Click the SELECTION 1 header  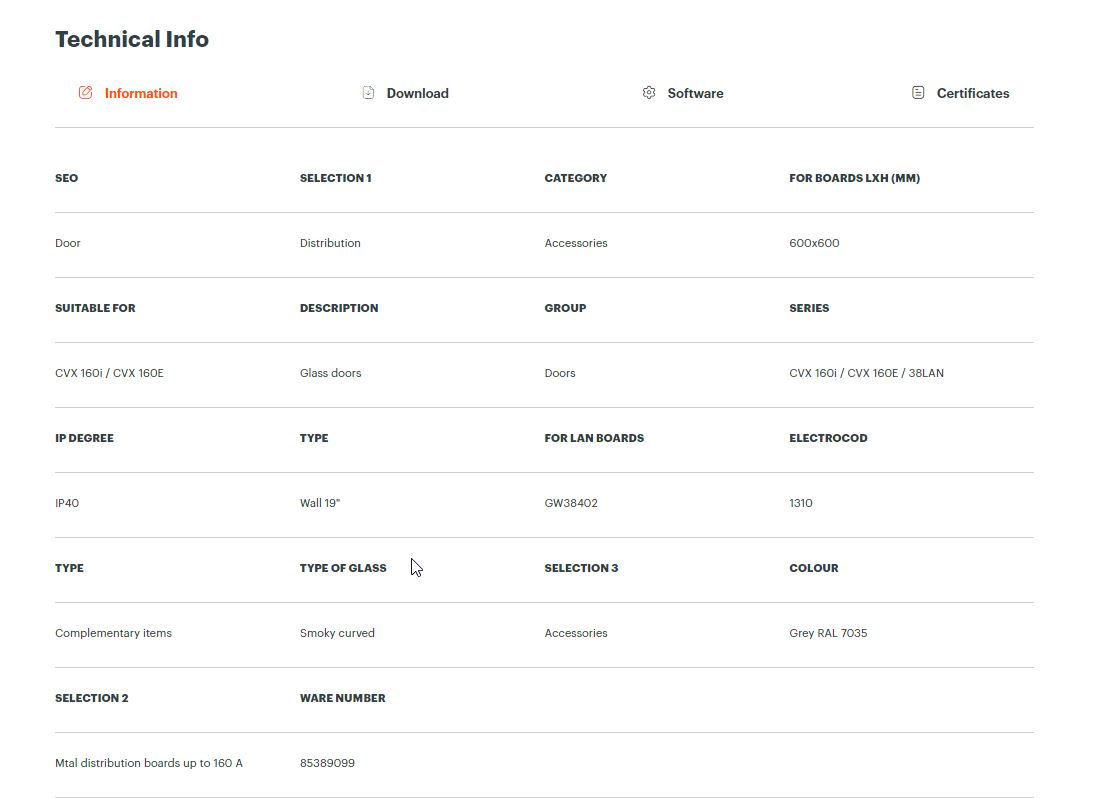(336, 178)
